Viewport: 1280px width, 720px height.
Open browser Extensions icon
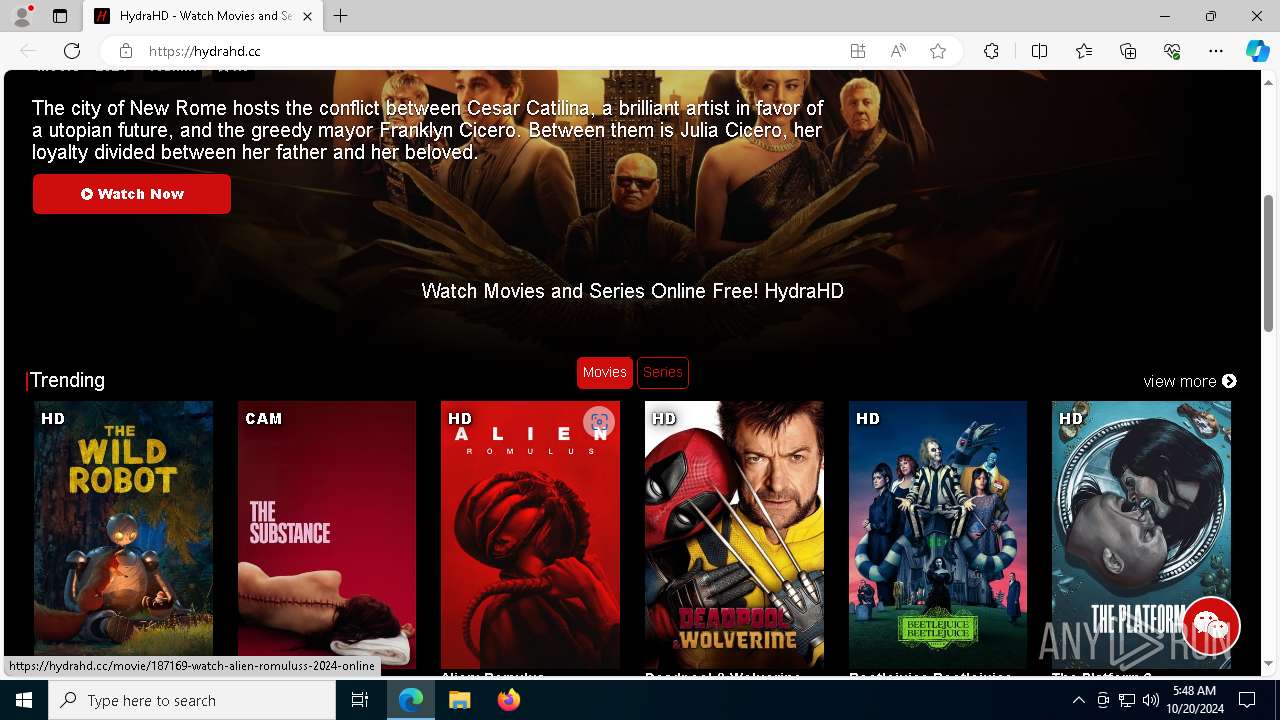click(991, 51)
